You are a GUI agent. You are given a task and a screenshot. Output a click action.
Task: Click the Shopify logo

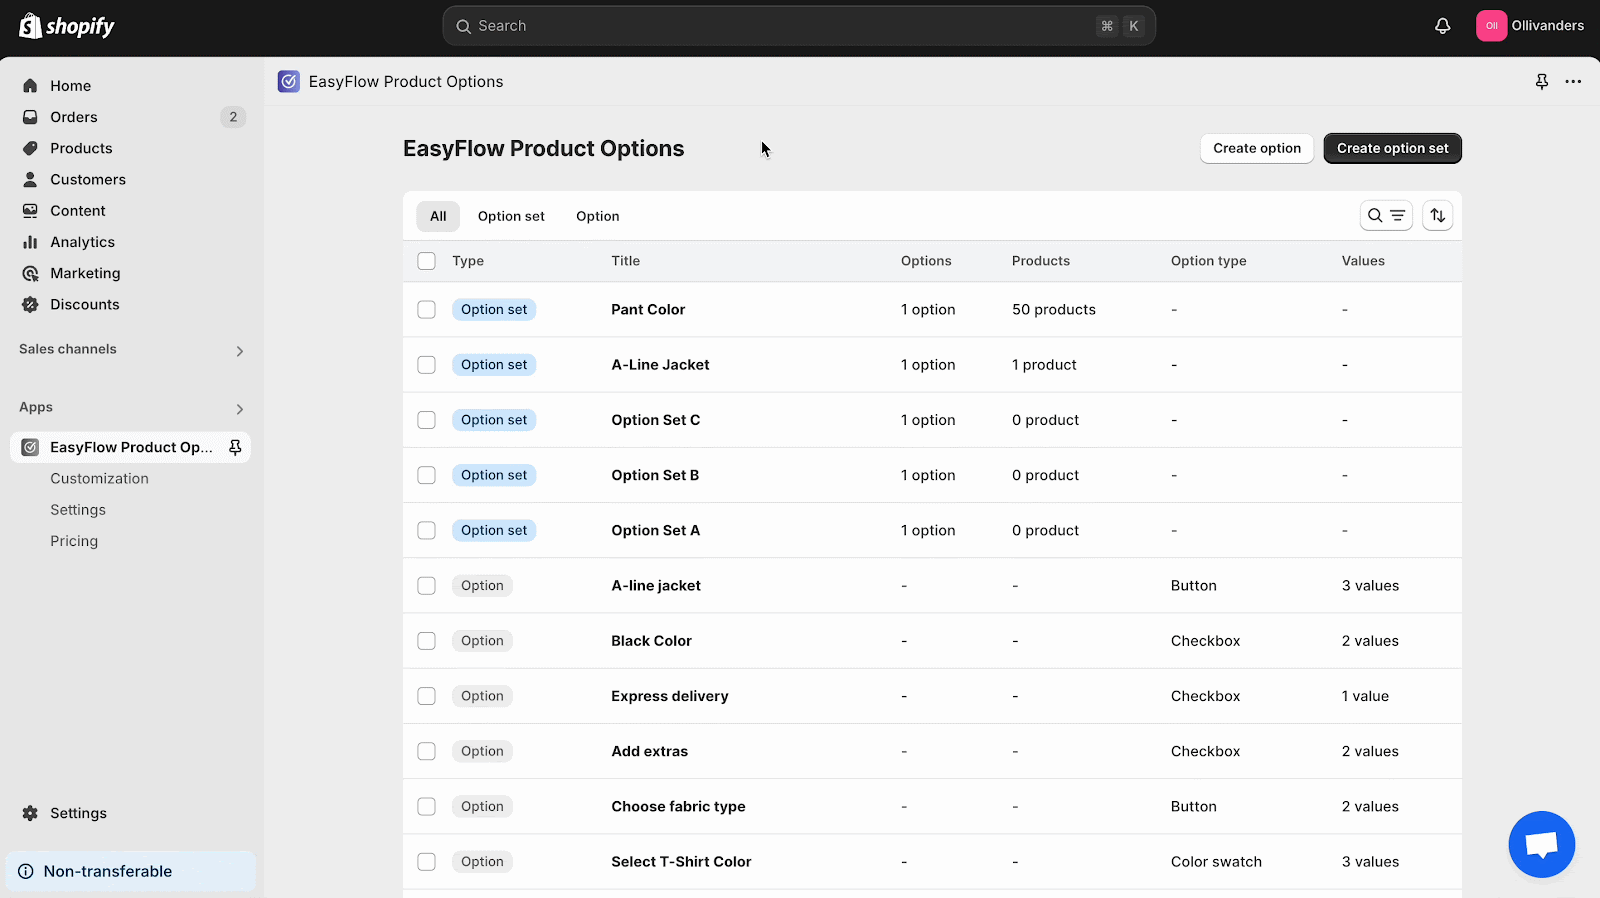click(x=67, y=26)
